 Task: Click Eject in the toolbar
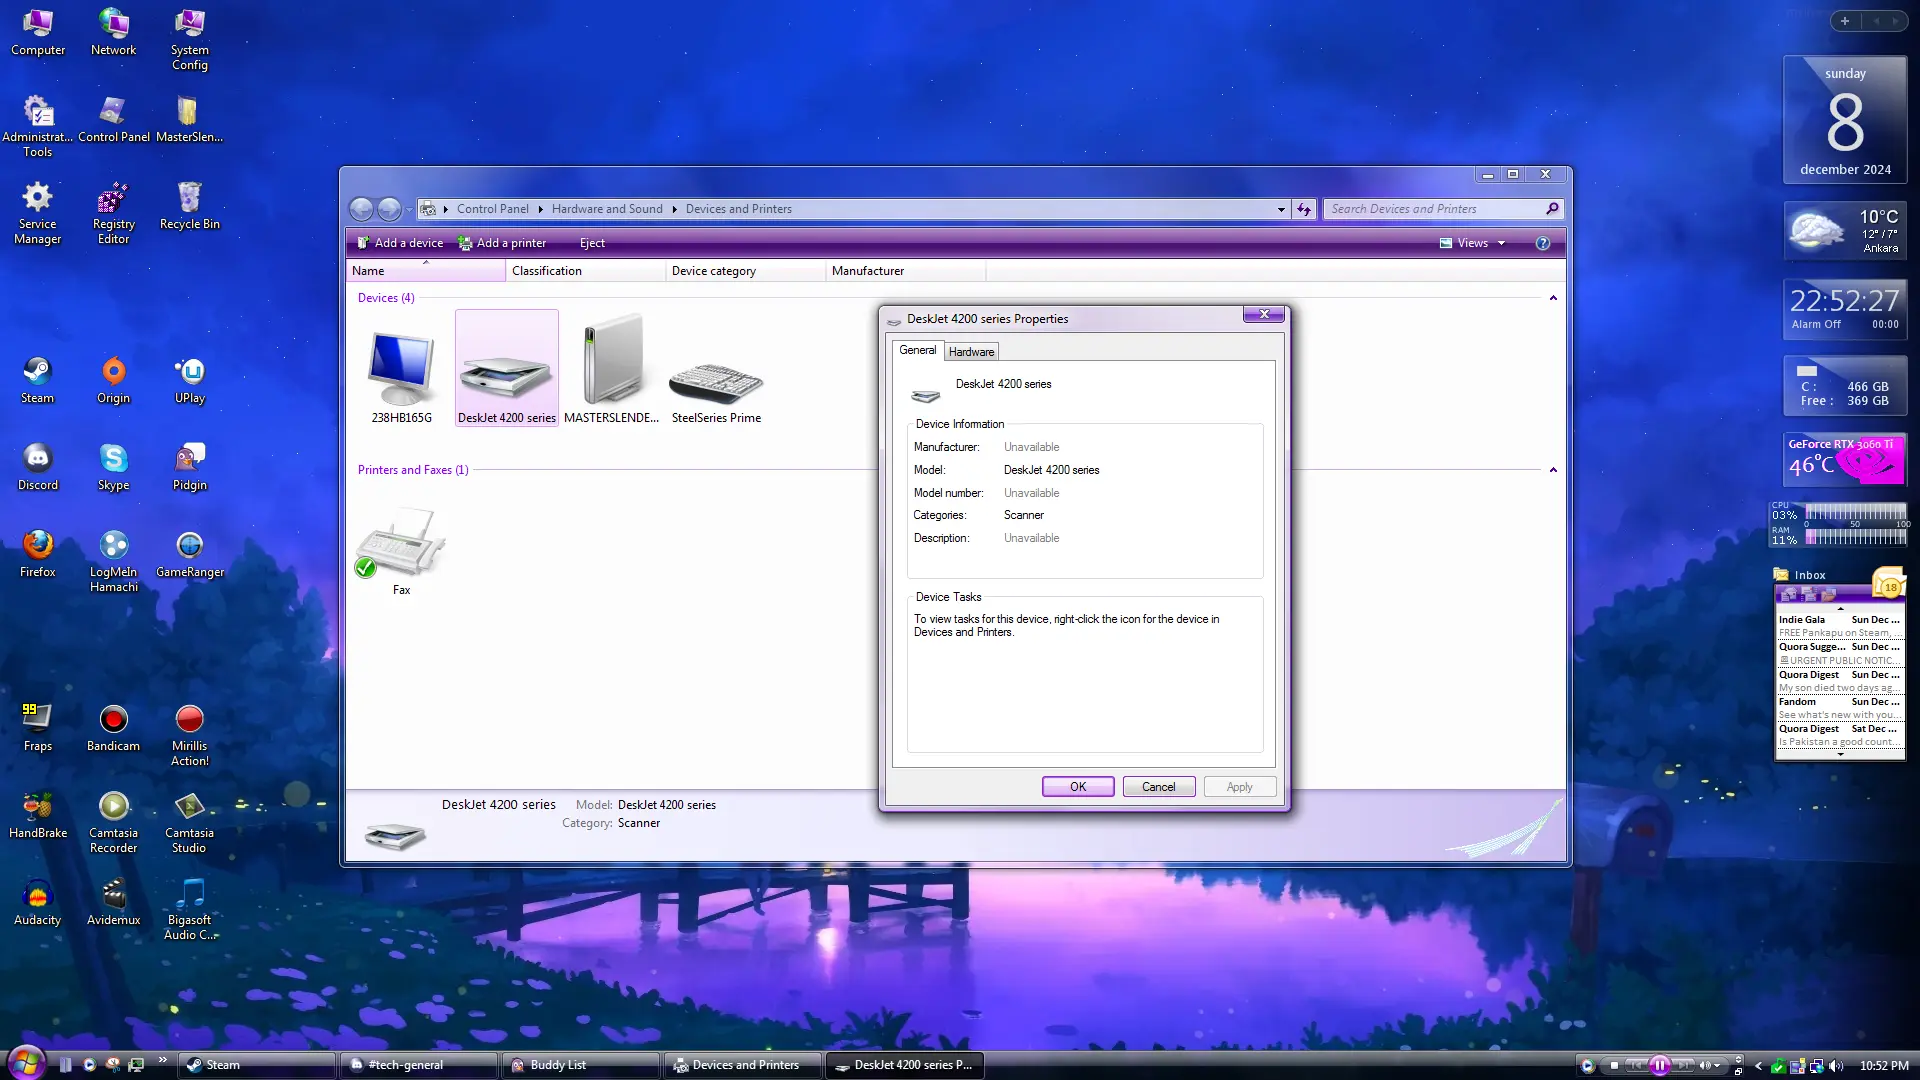(592, 243)
